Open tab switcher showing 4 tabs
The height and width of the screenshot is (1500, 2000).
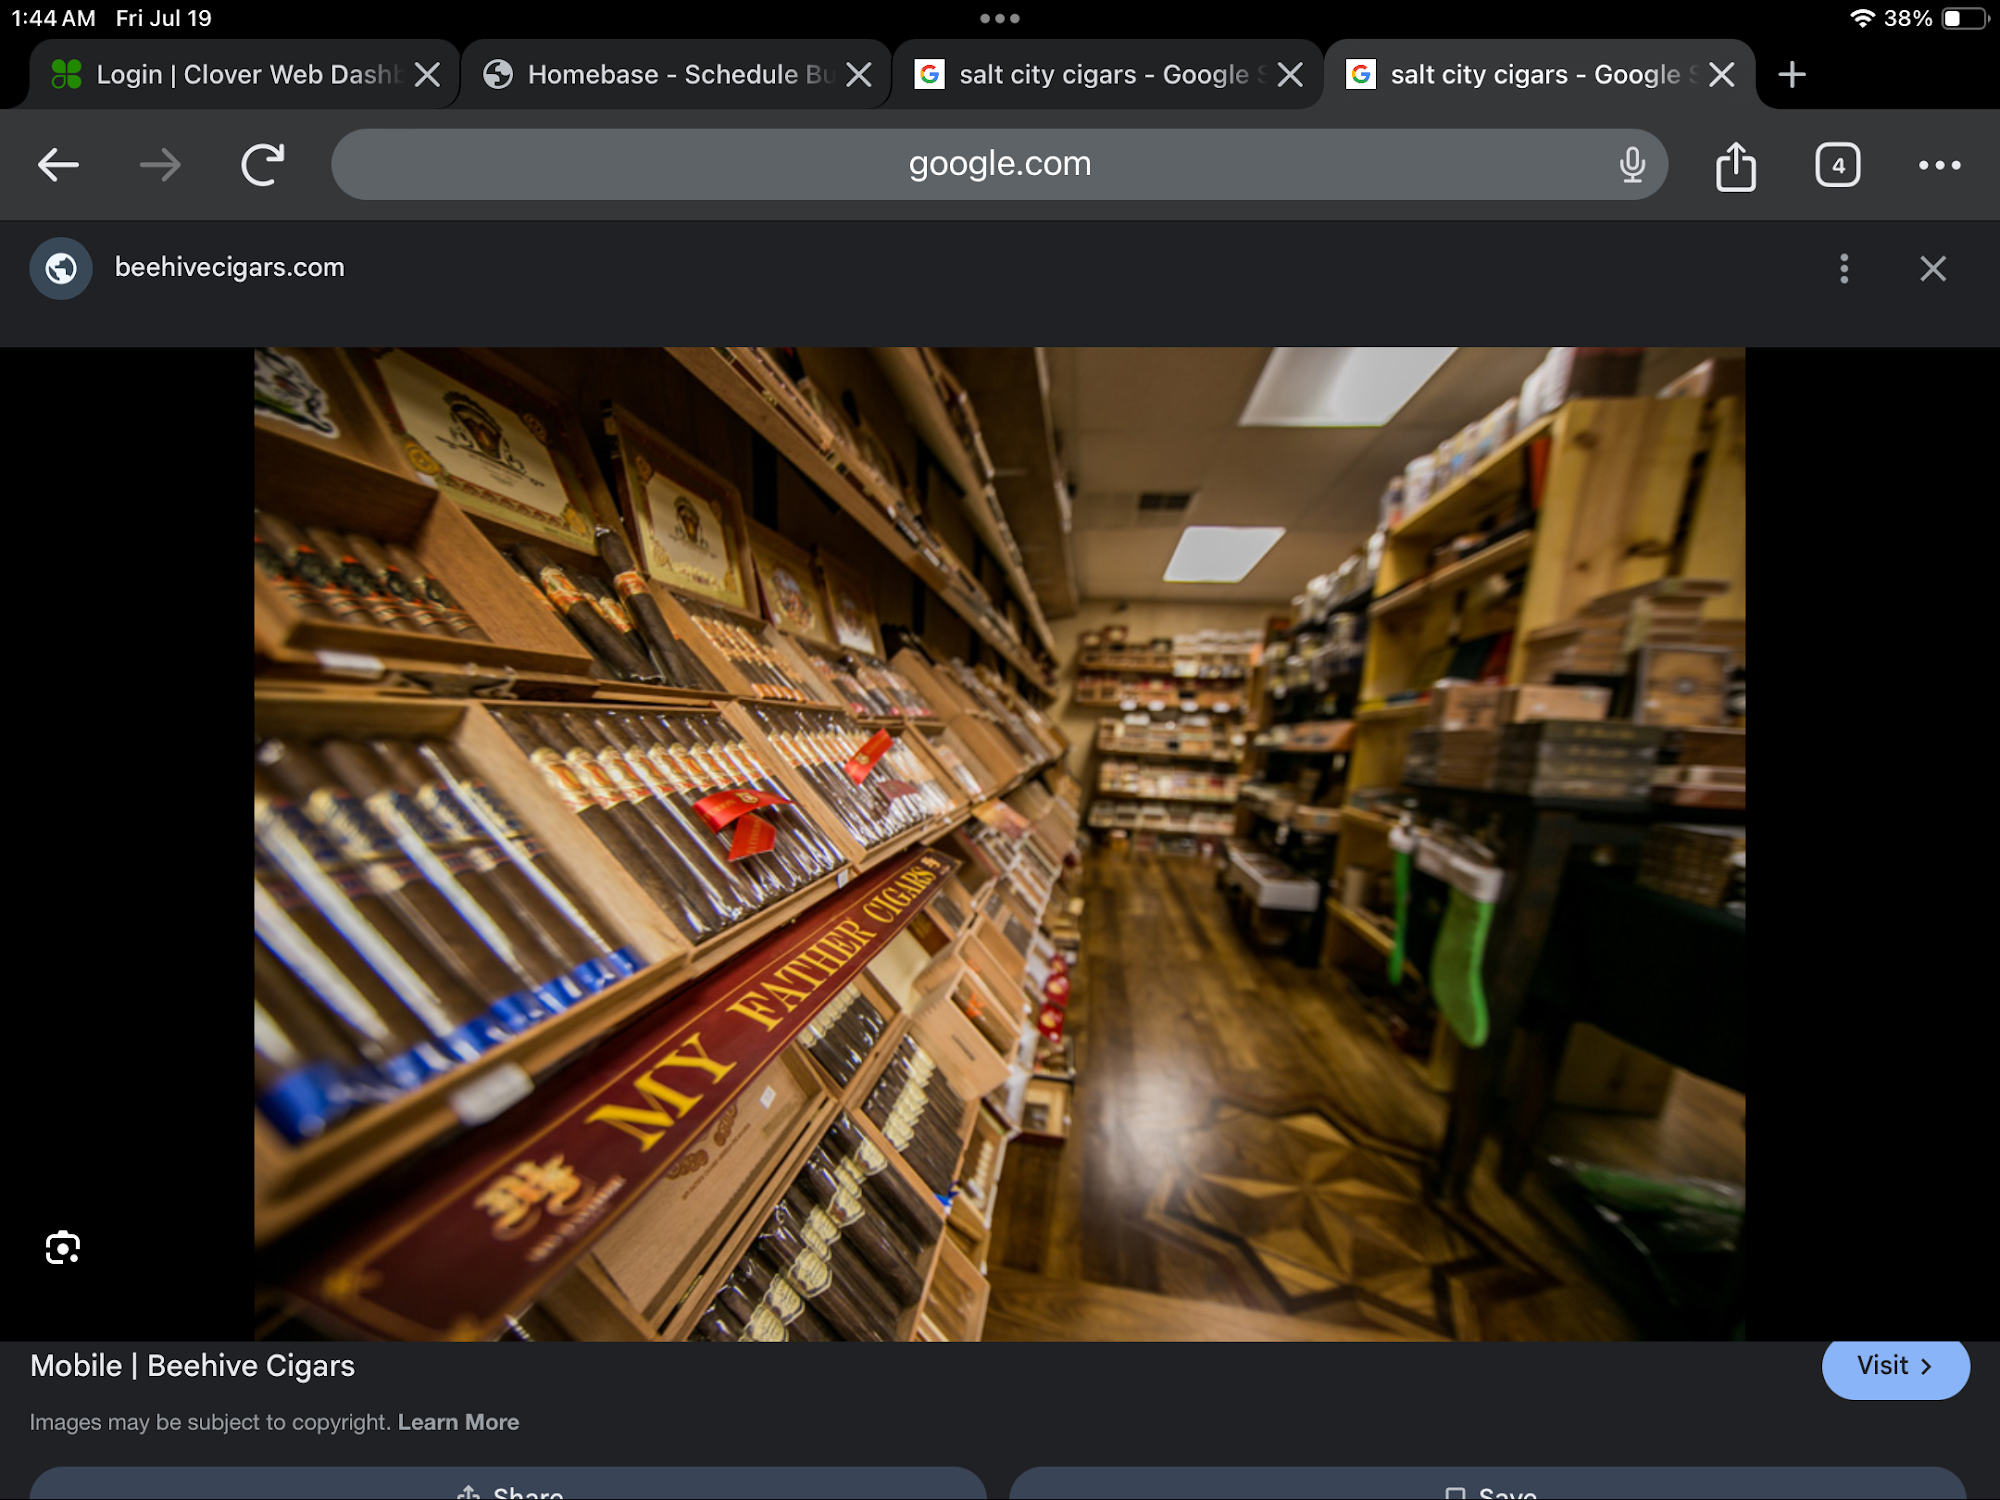[1837, 165]
